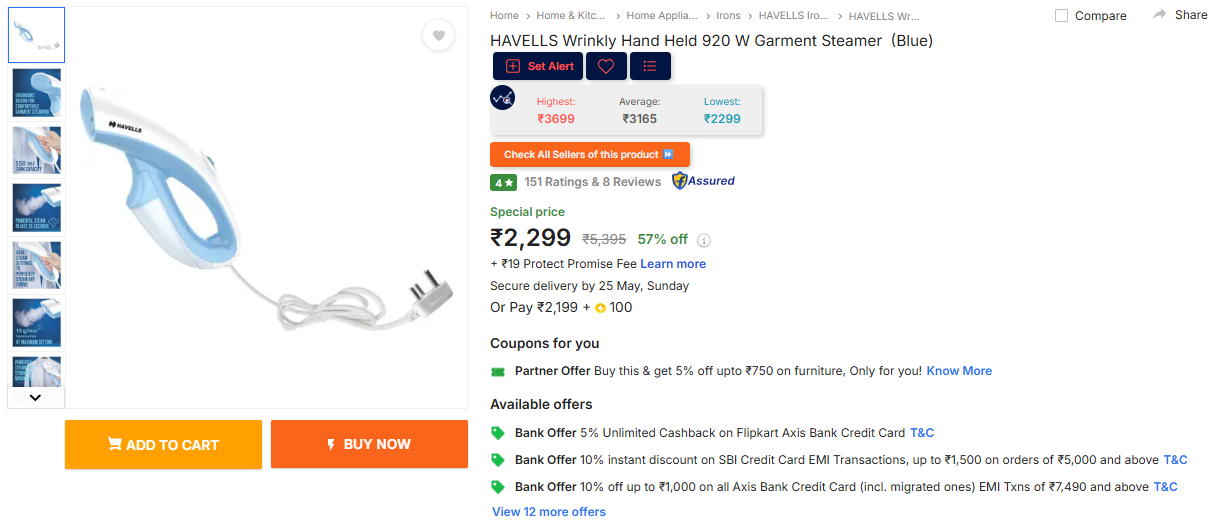The image size is (1215, 525).
Task: Click the info icon beside 57% off
Action: pos(704,240)
